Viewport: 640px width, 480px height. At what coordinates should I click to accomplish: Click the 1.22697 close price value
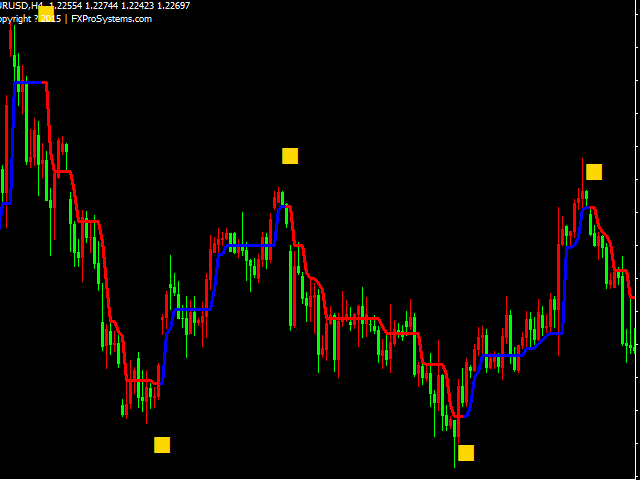[173, 6]
